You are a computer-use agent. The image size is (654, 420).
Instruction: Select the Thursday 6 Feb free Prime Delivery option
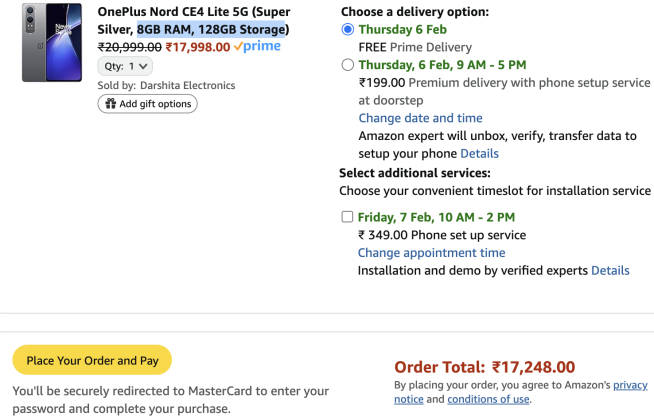pyautogui.click(x=348, y=30)
